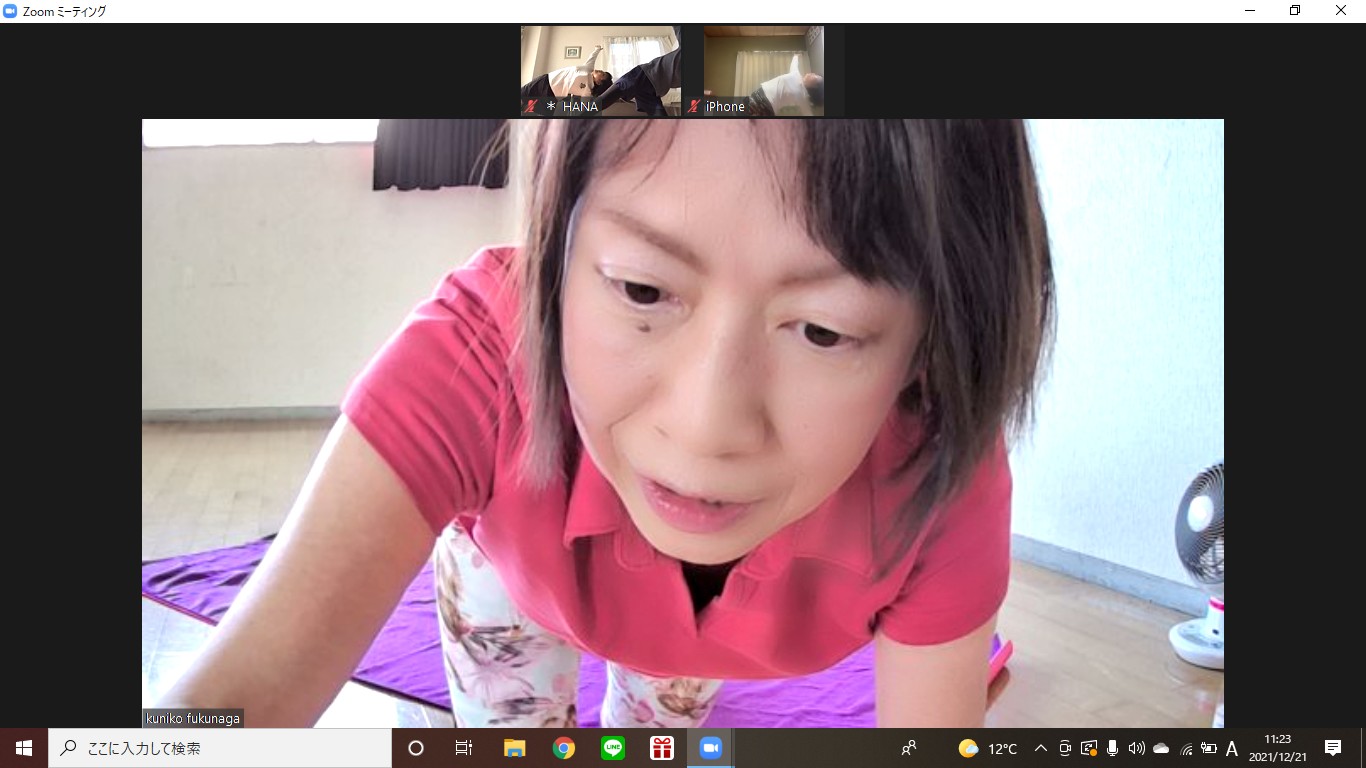Screen dimensions: 1366x768
Task: Open File Explorer from the taskbar
Action: pos(514,748)
